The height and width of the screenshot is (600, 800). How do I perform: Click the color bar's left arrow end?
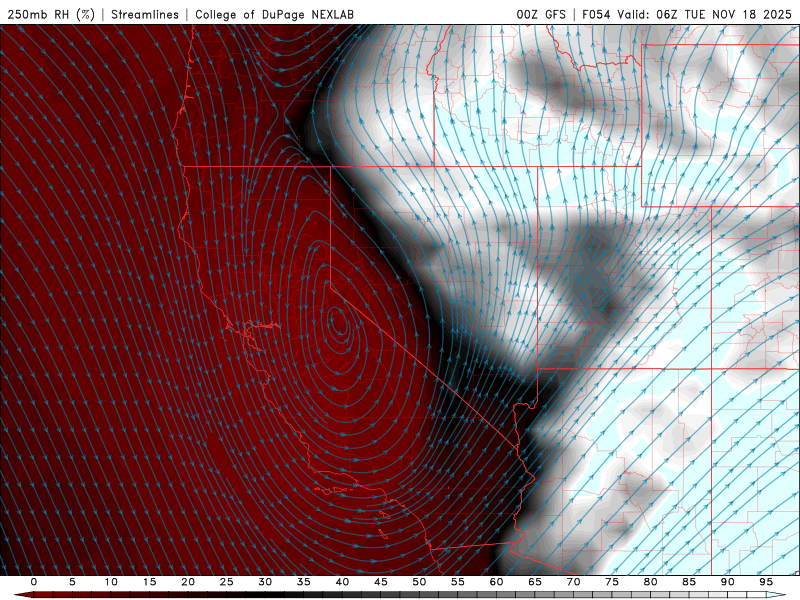(x=23, y=595)
